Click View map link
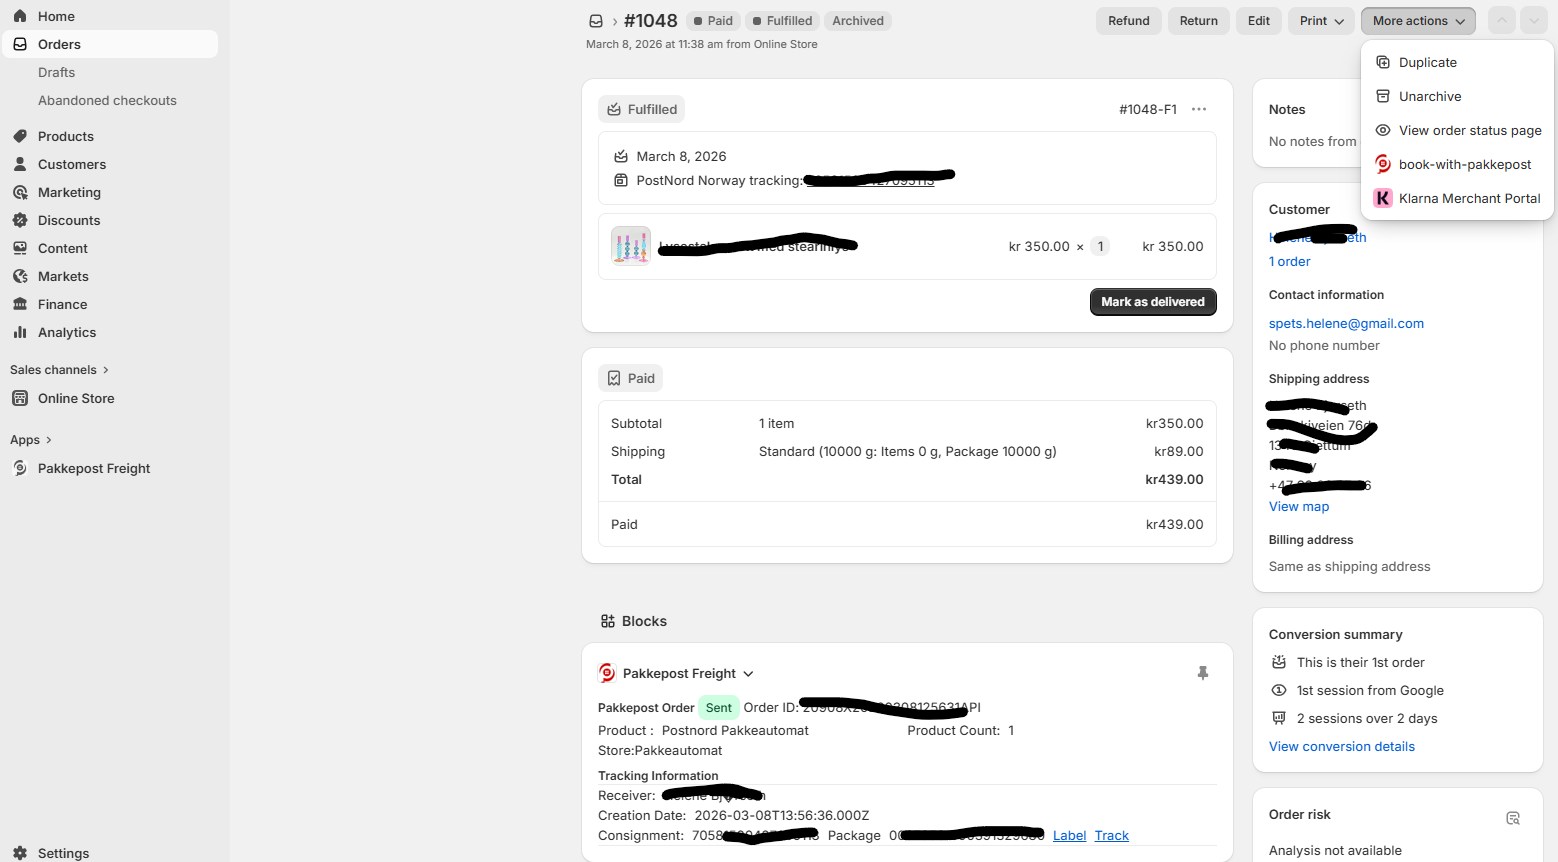Screen dimensions: 1558x862 (1299, 506)
